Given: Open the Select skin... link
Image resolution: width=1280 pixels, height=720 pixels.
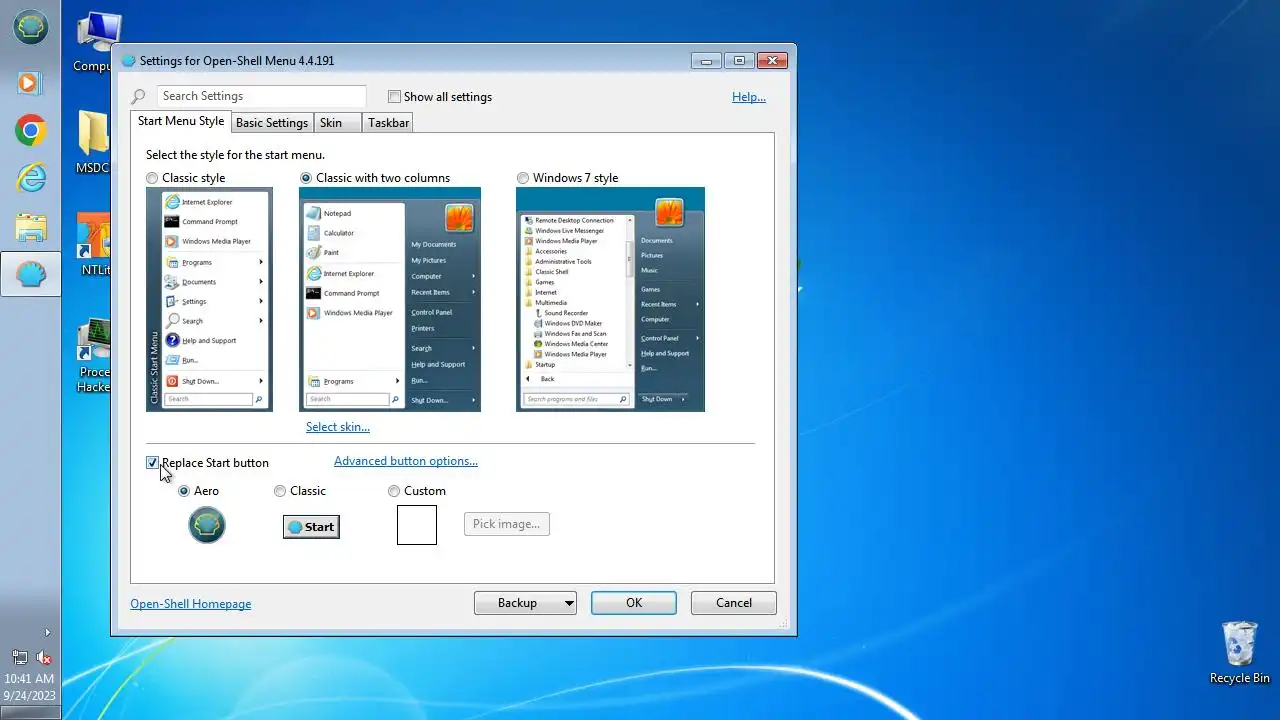Looking at the screenshot, I should pos(338,427).
